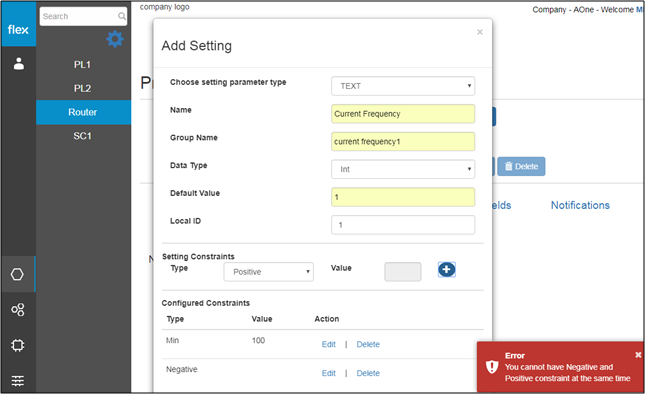The height and width of the screenshot is (394, 645).
Task: Click the blue Delete button
Action: point(521,167)
